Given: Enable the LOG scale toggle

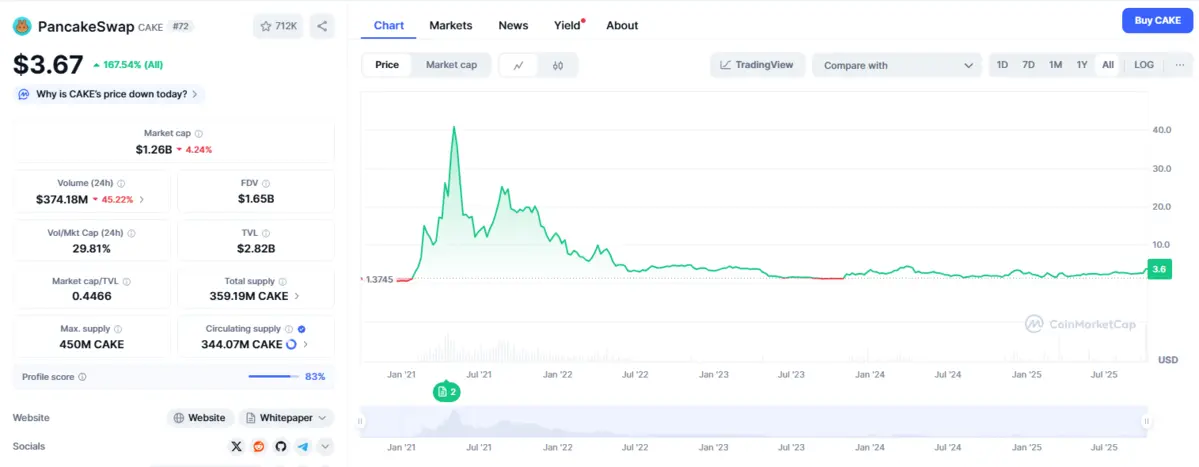Looking at the screenshot, I should coord(1144,65).
